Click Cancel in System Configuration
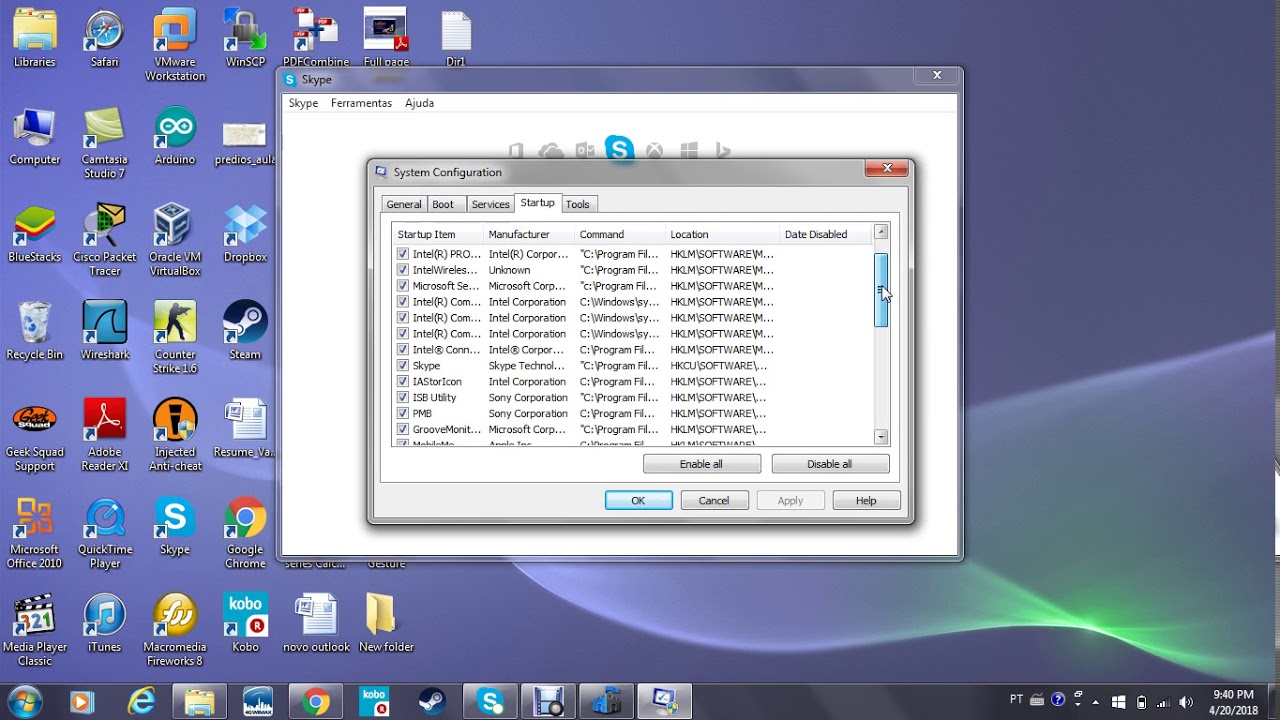The image size is (1280, 720). [x=714, y=501]
